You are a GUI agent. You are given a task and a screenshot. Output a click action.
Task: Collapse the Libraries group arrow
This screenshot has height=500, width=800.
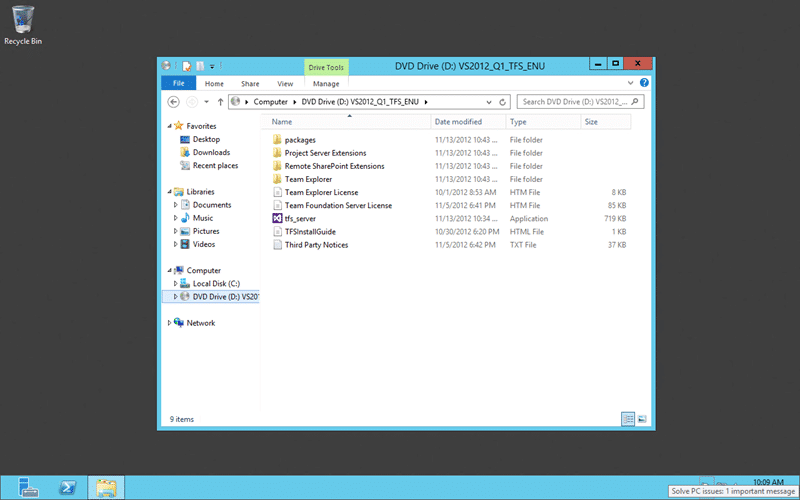[x=169, y=192]
